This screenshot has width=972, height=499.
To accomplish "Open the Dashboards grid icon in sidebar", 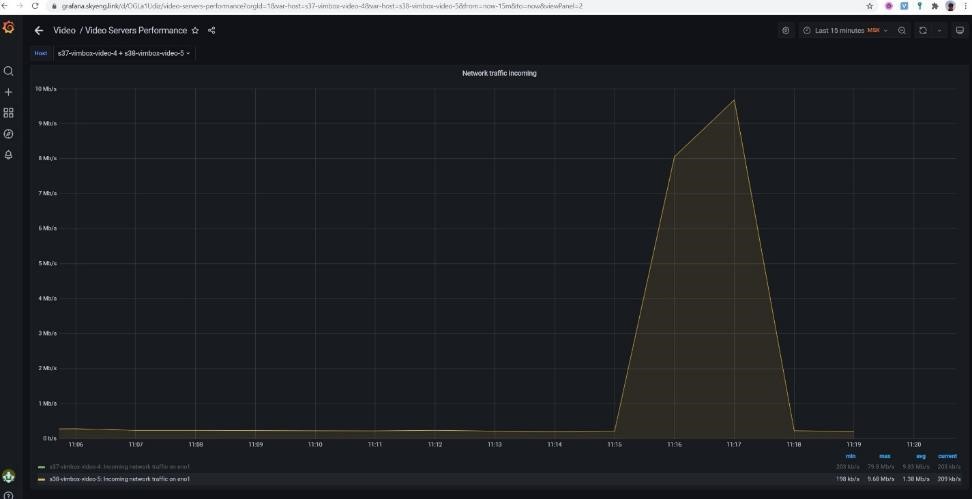I will pos(8,113).
